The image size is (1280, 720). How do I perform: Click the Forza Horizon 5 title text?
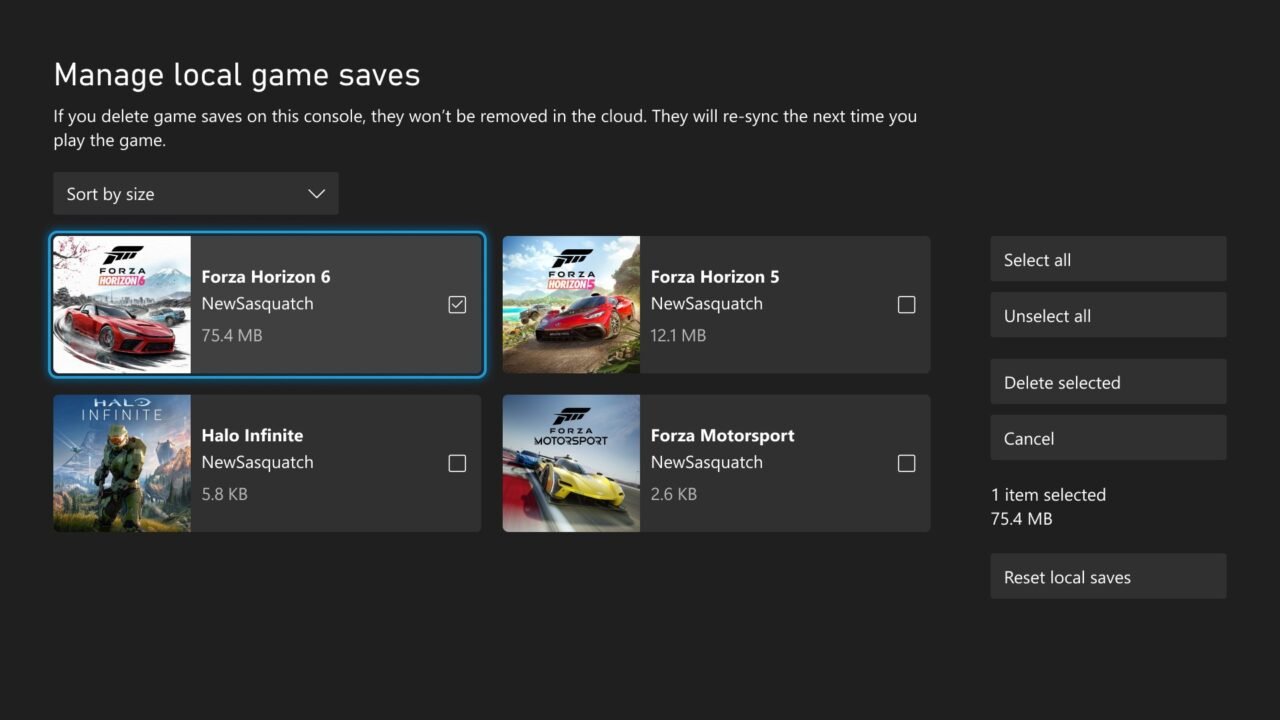tap(715, 276)
